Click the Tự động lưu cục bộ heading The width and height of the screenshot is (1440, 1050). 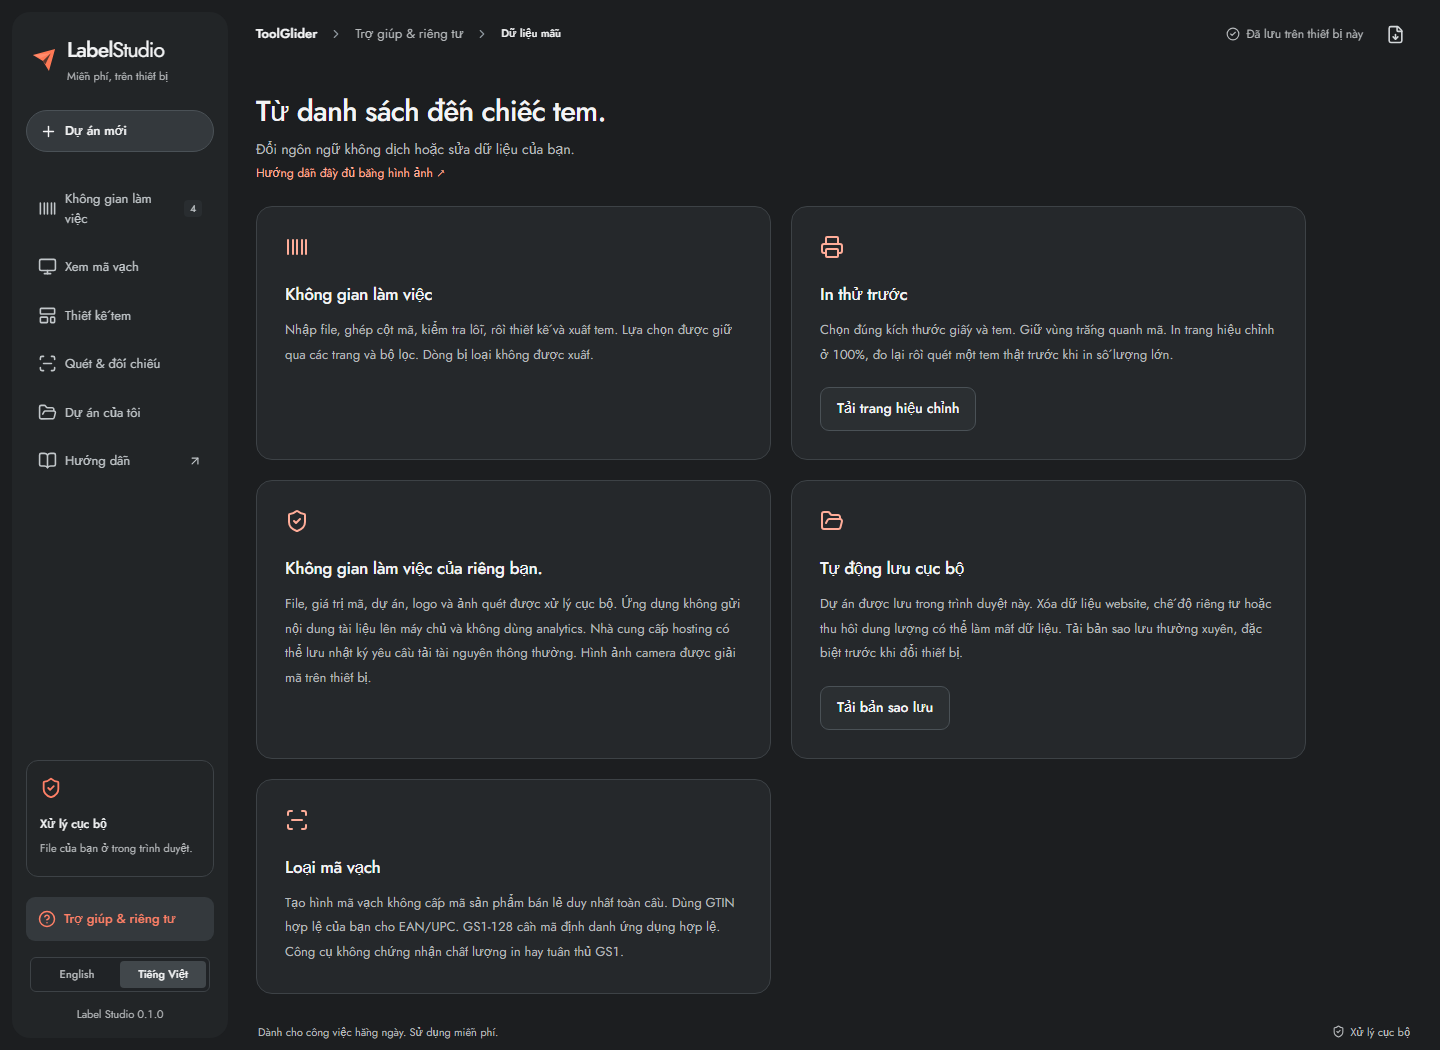coord(892,569)
